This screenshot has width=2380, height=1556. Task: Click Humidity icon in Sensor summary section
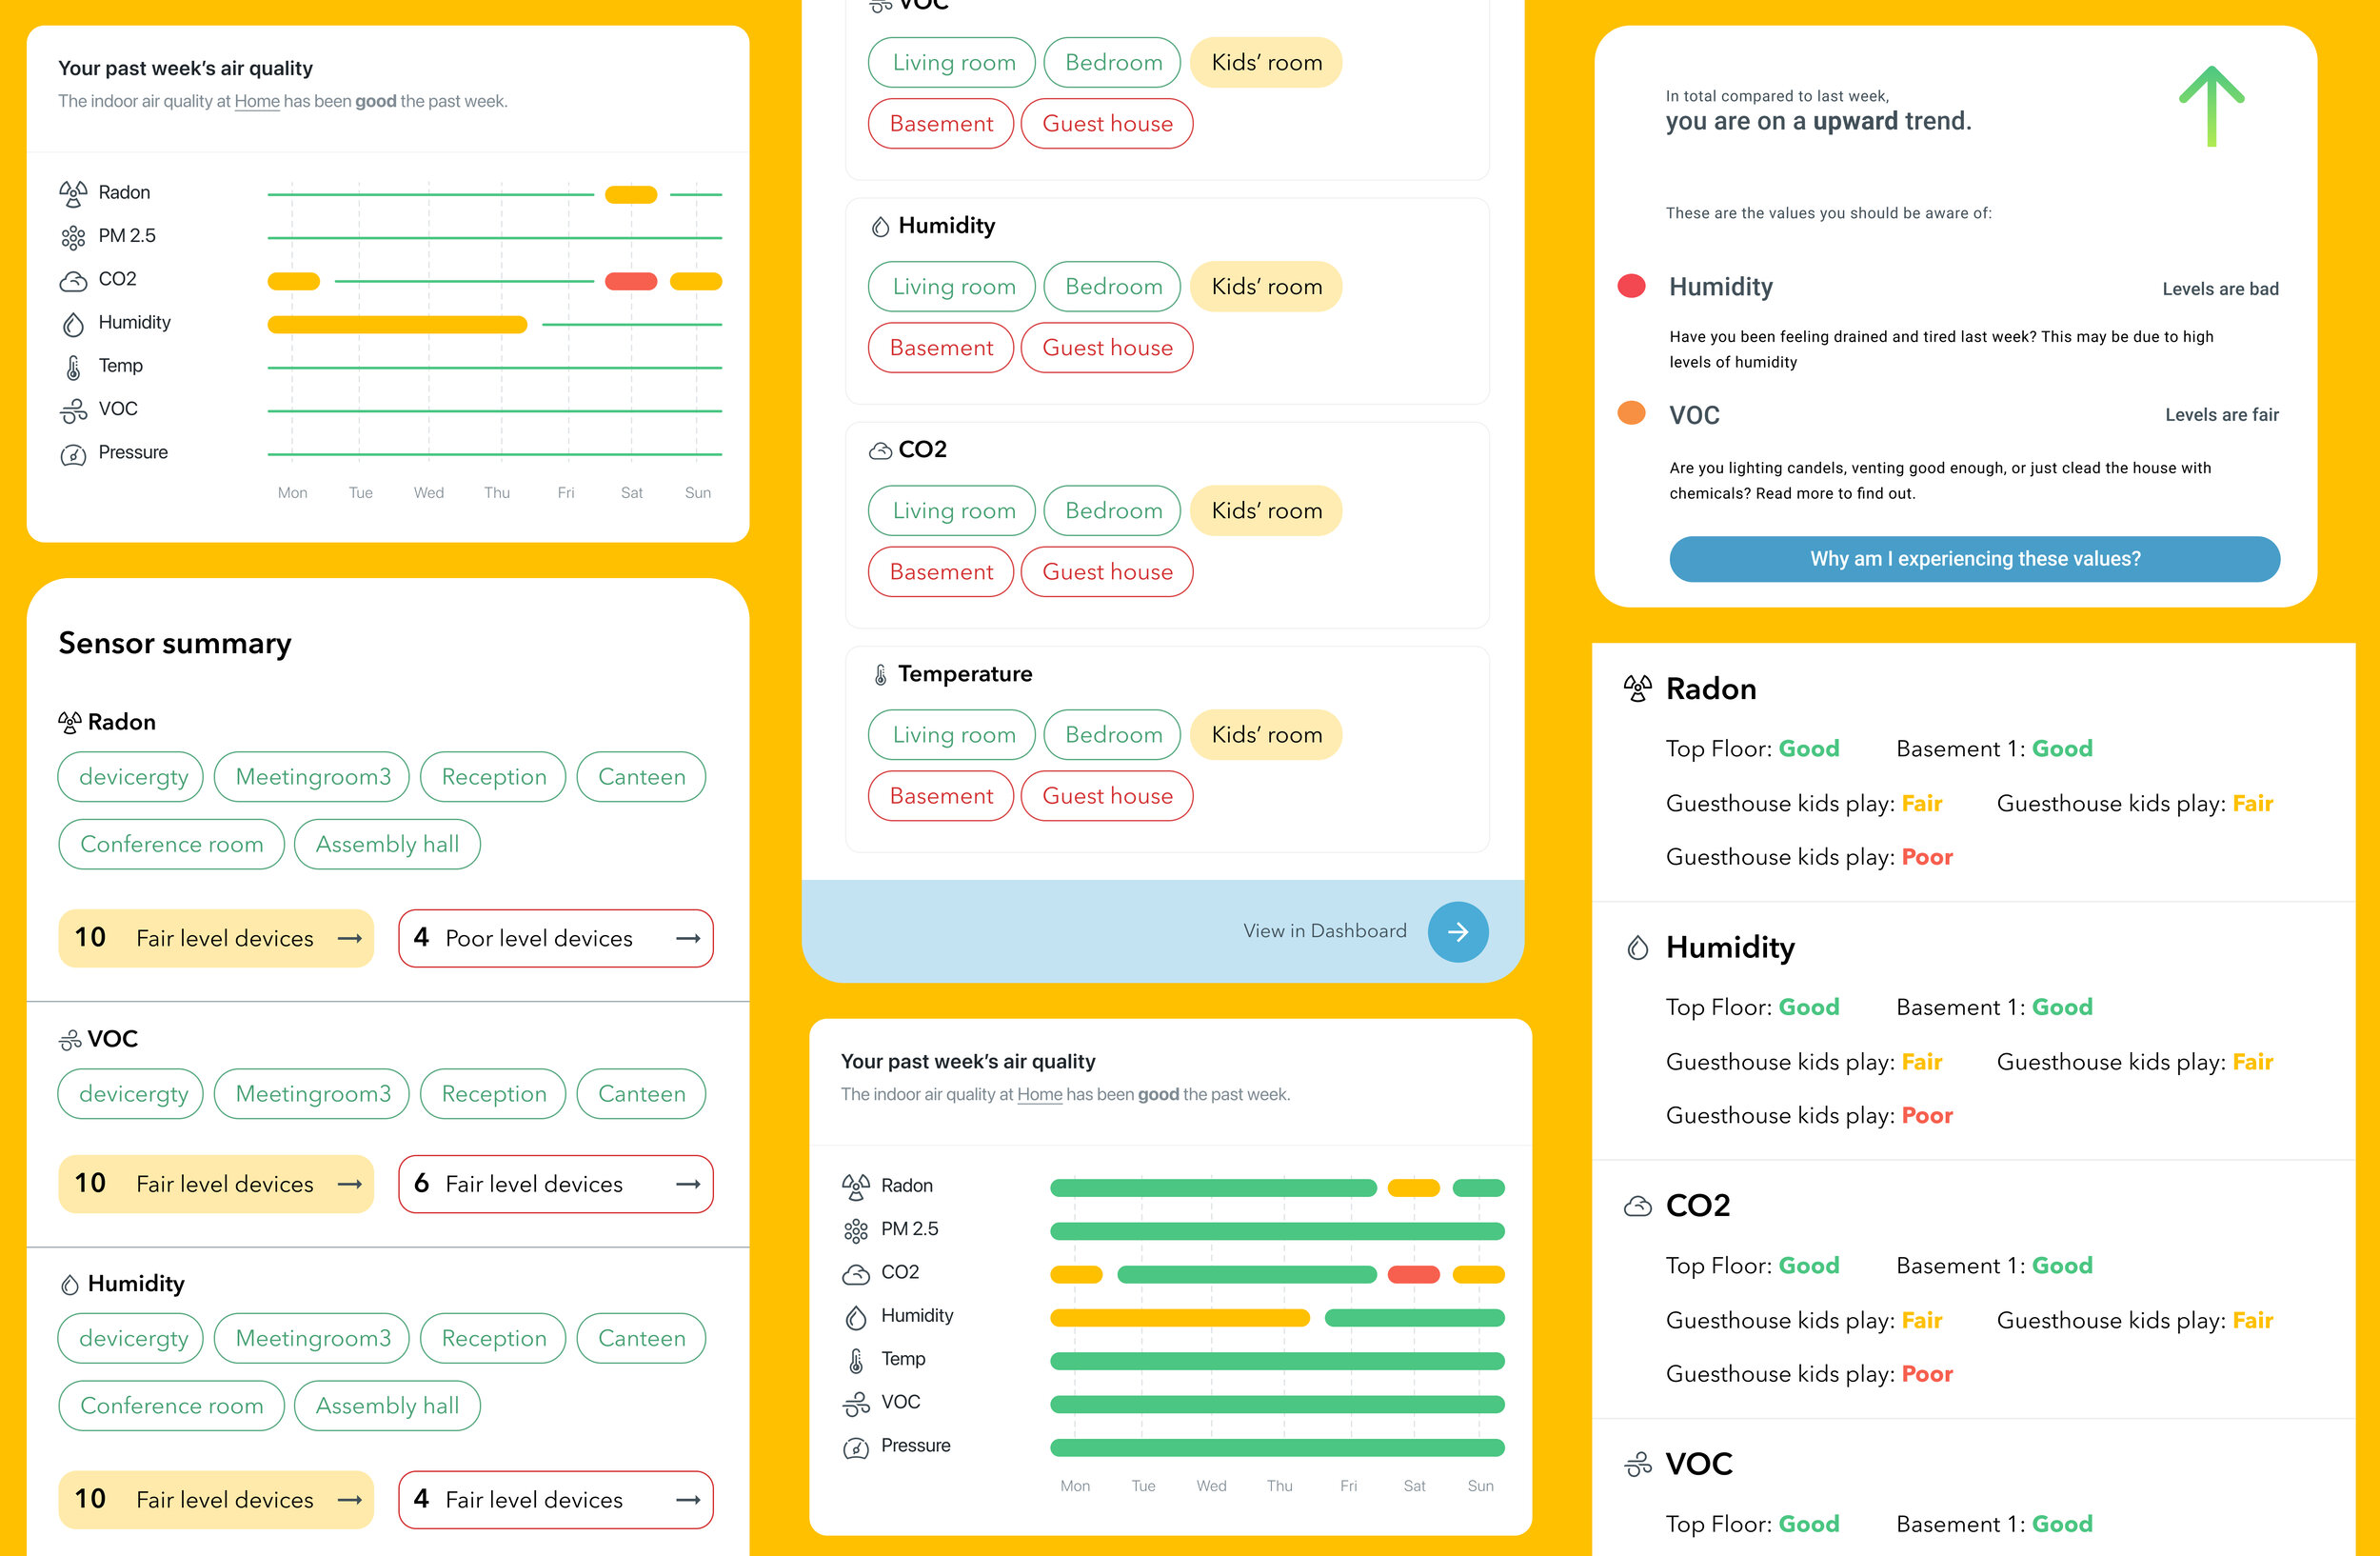(x=70, y=1284)
